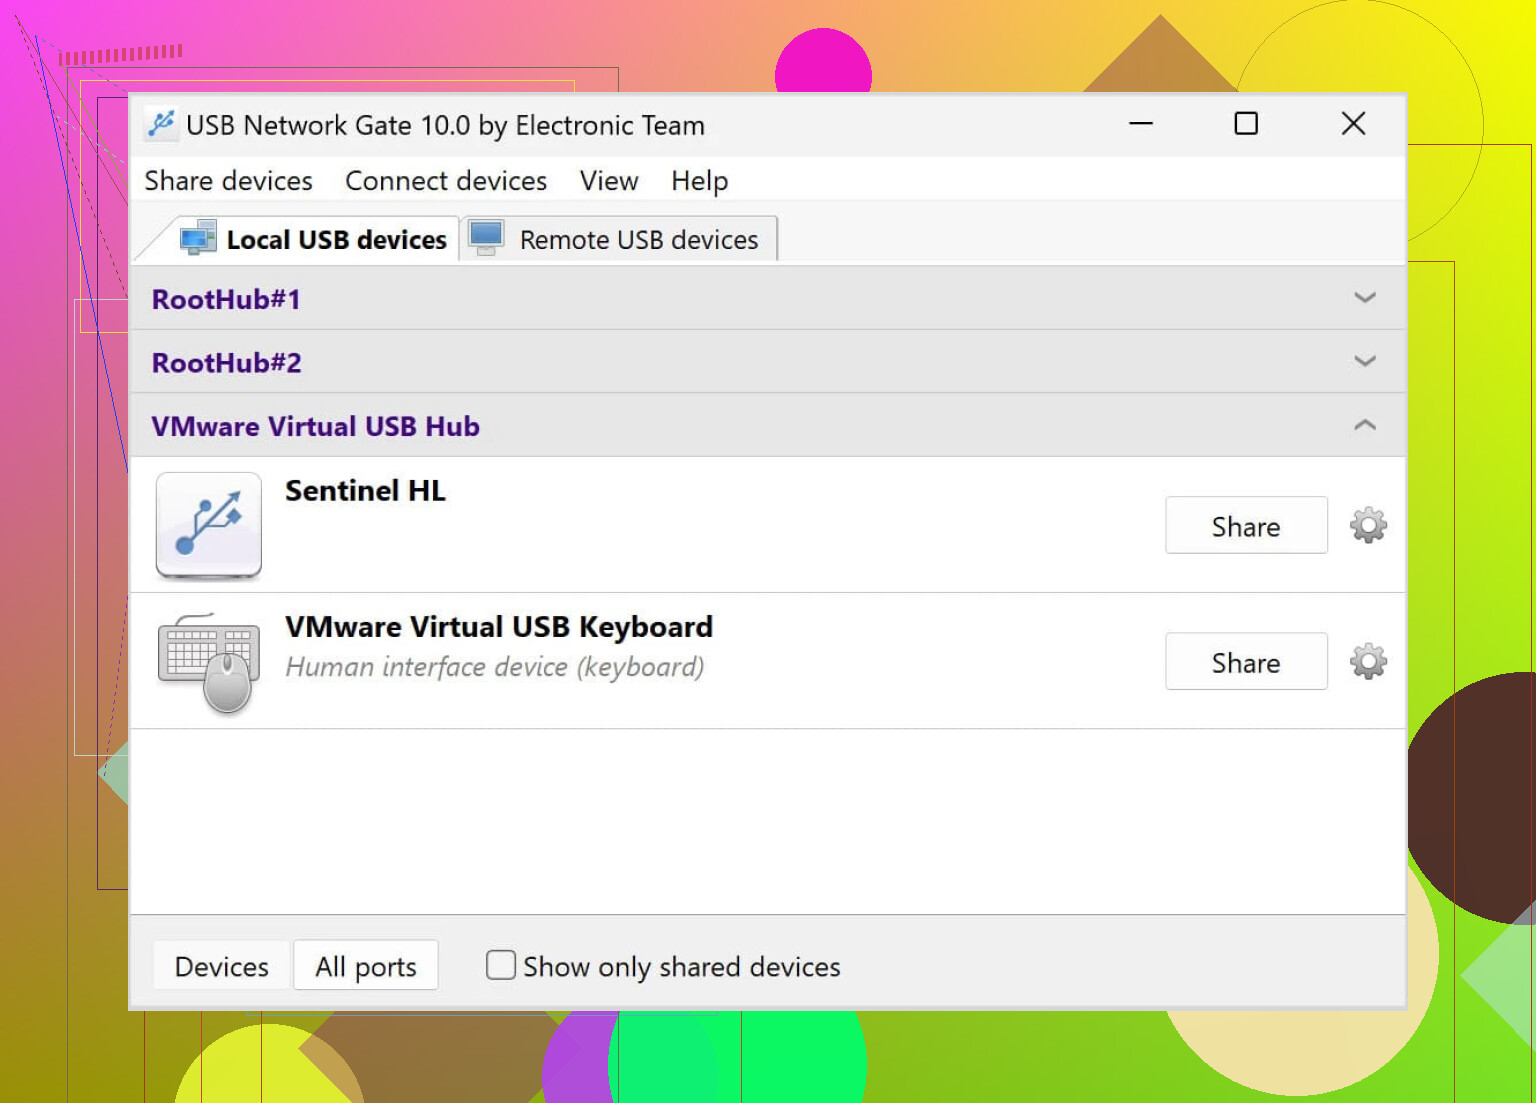Viewport: 1536px width, 1103px height.
Task: Select the RootHub#2 header label
Action: (226, 363)
